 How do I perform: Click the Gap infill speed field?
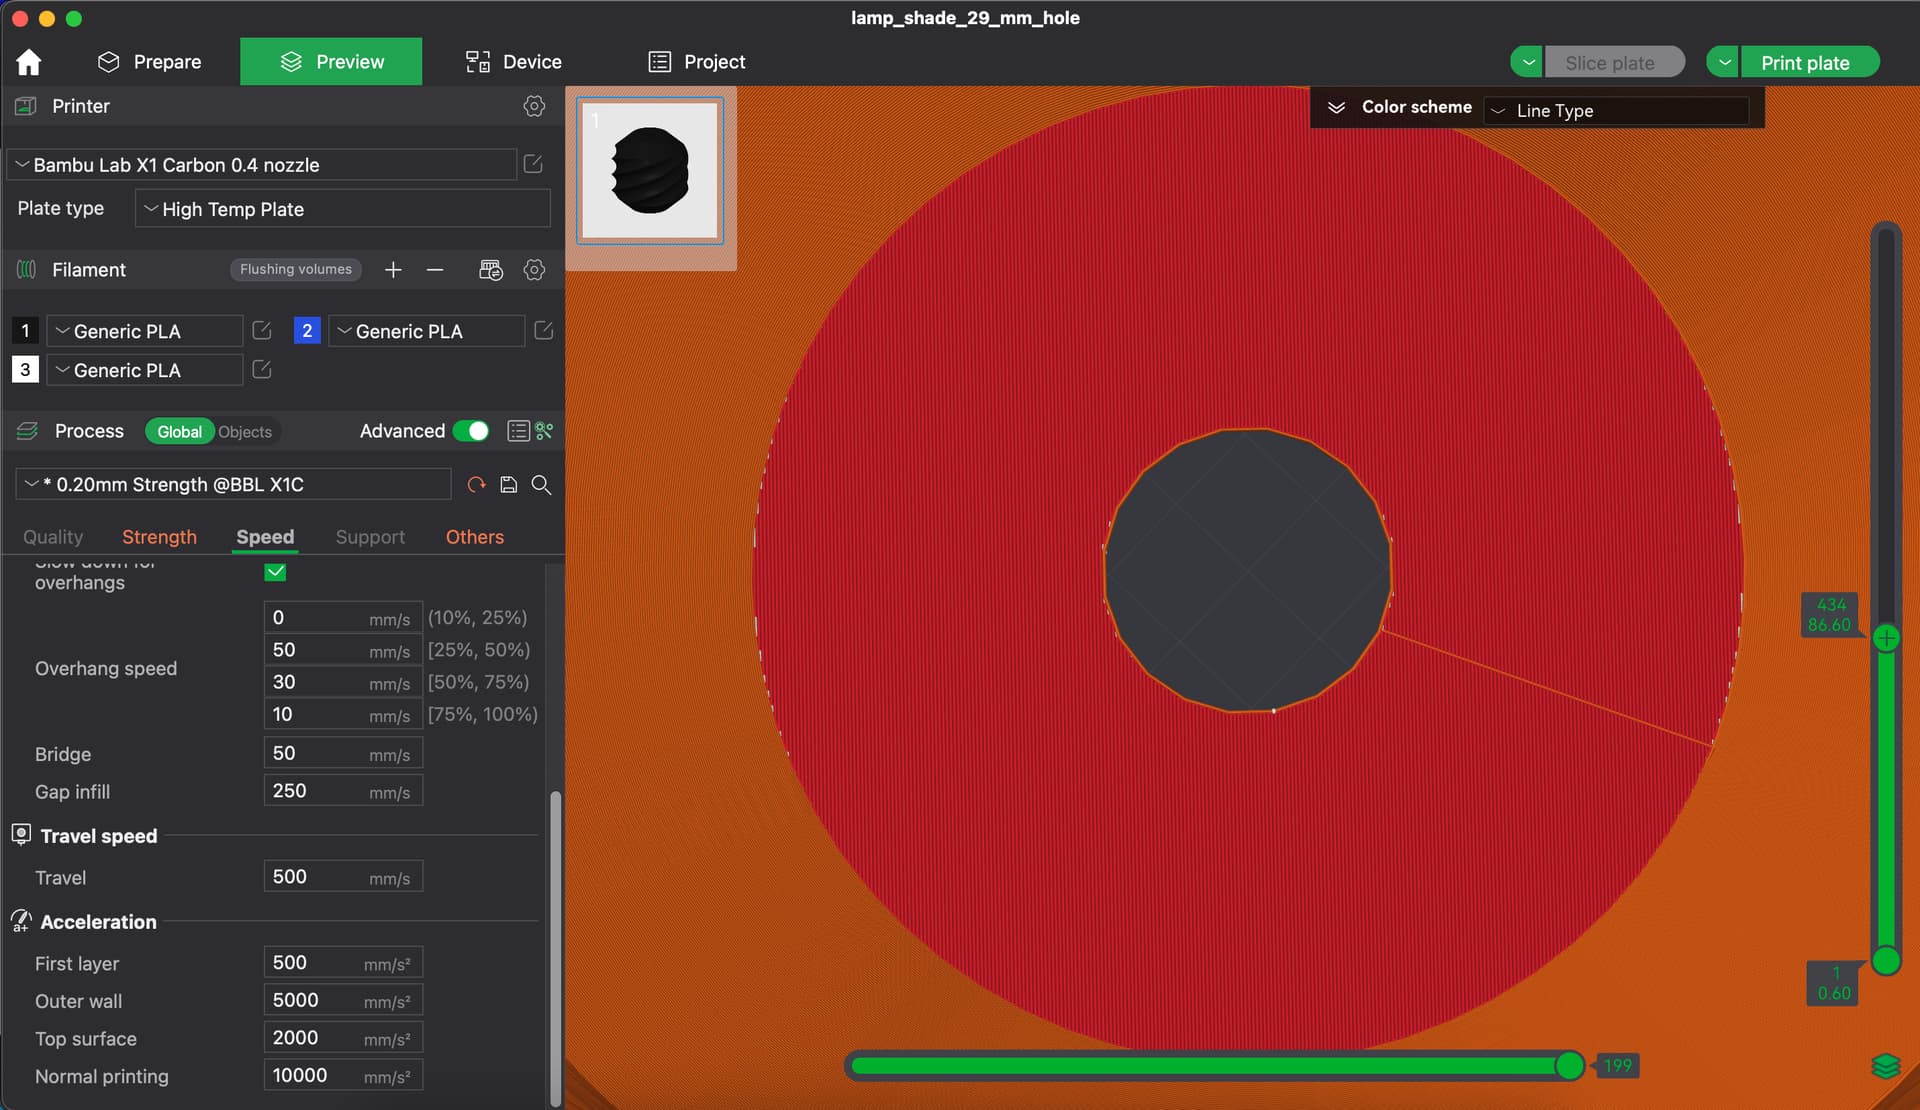tap(343, 791)
